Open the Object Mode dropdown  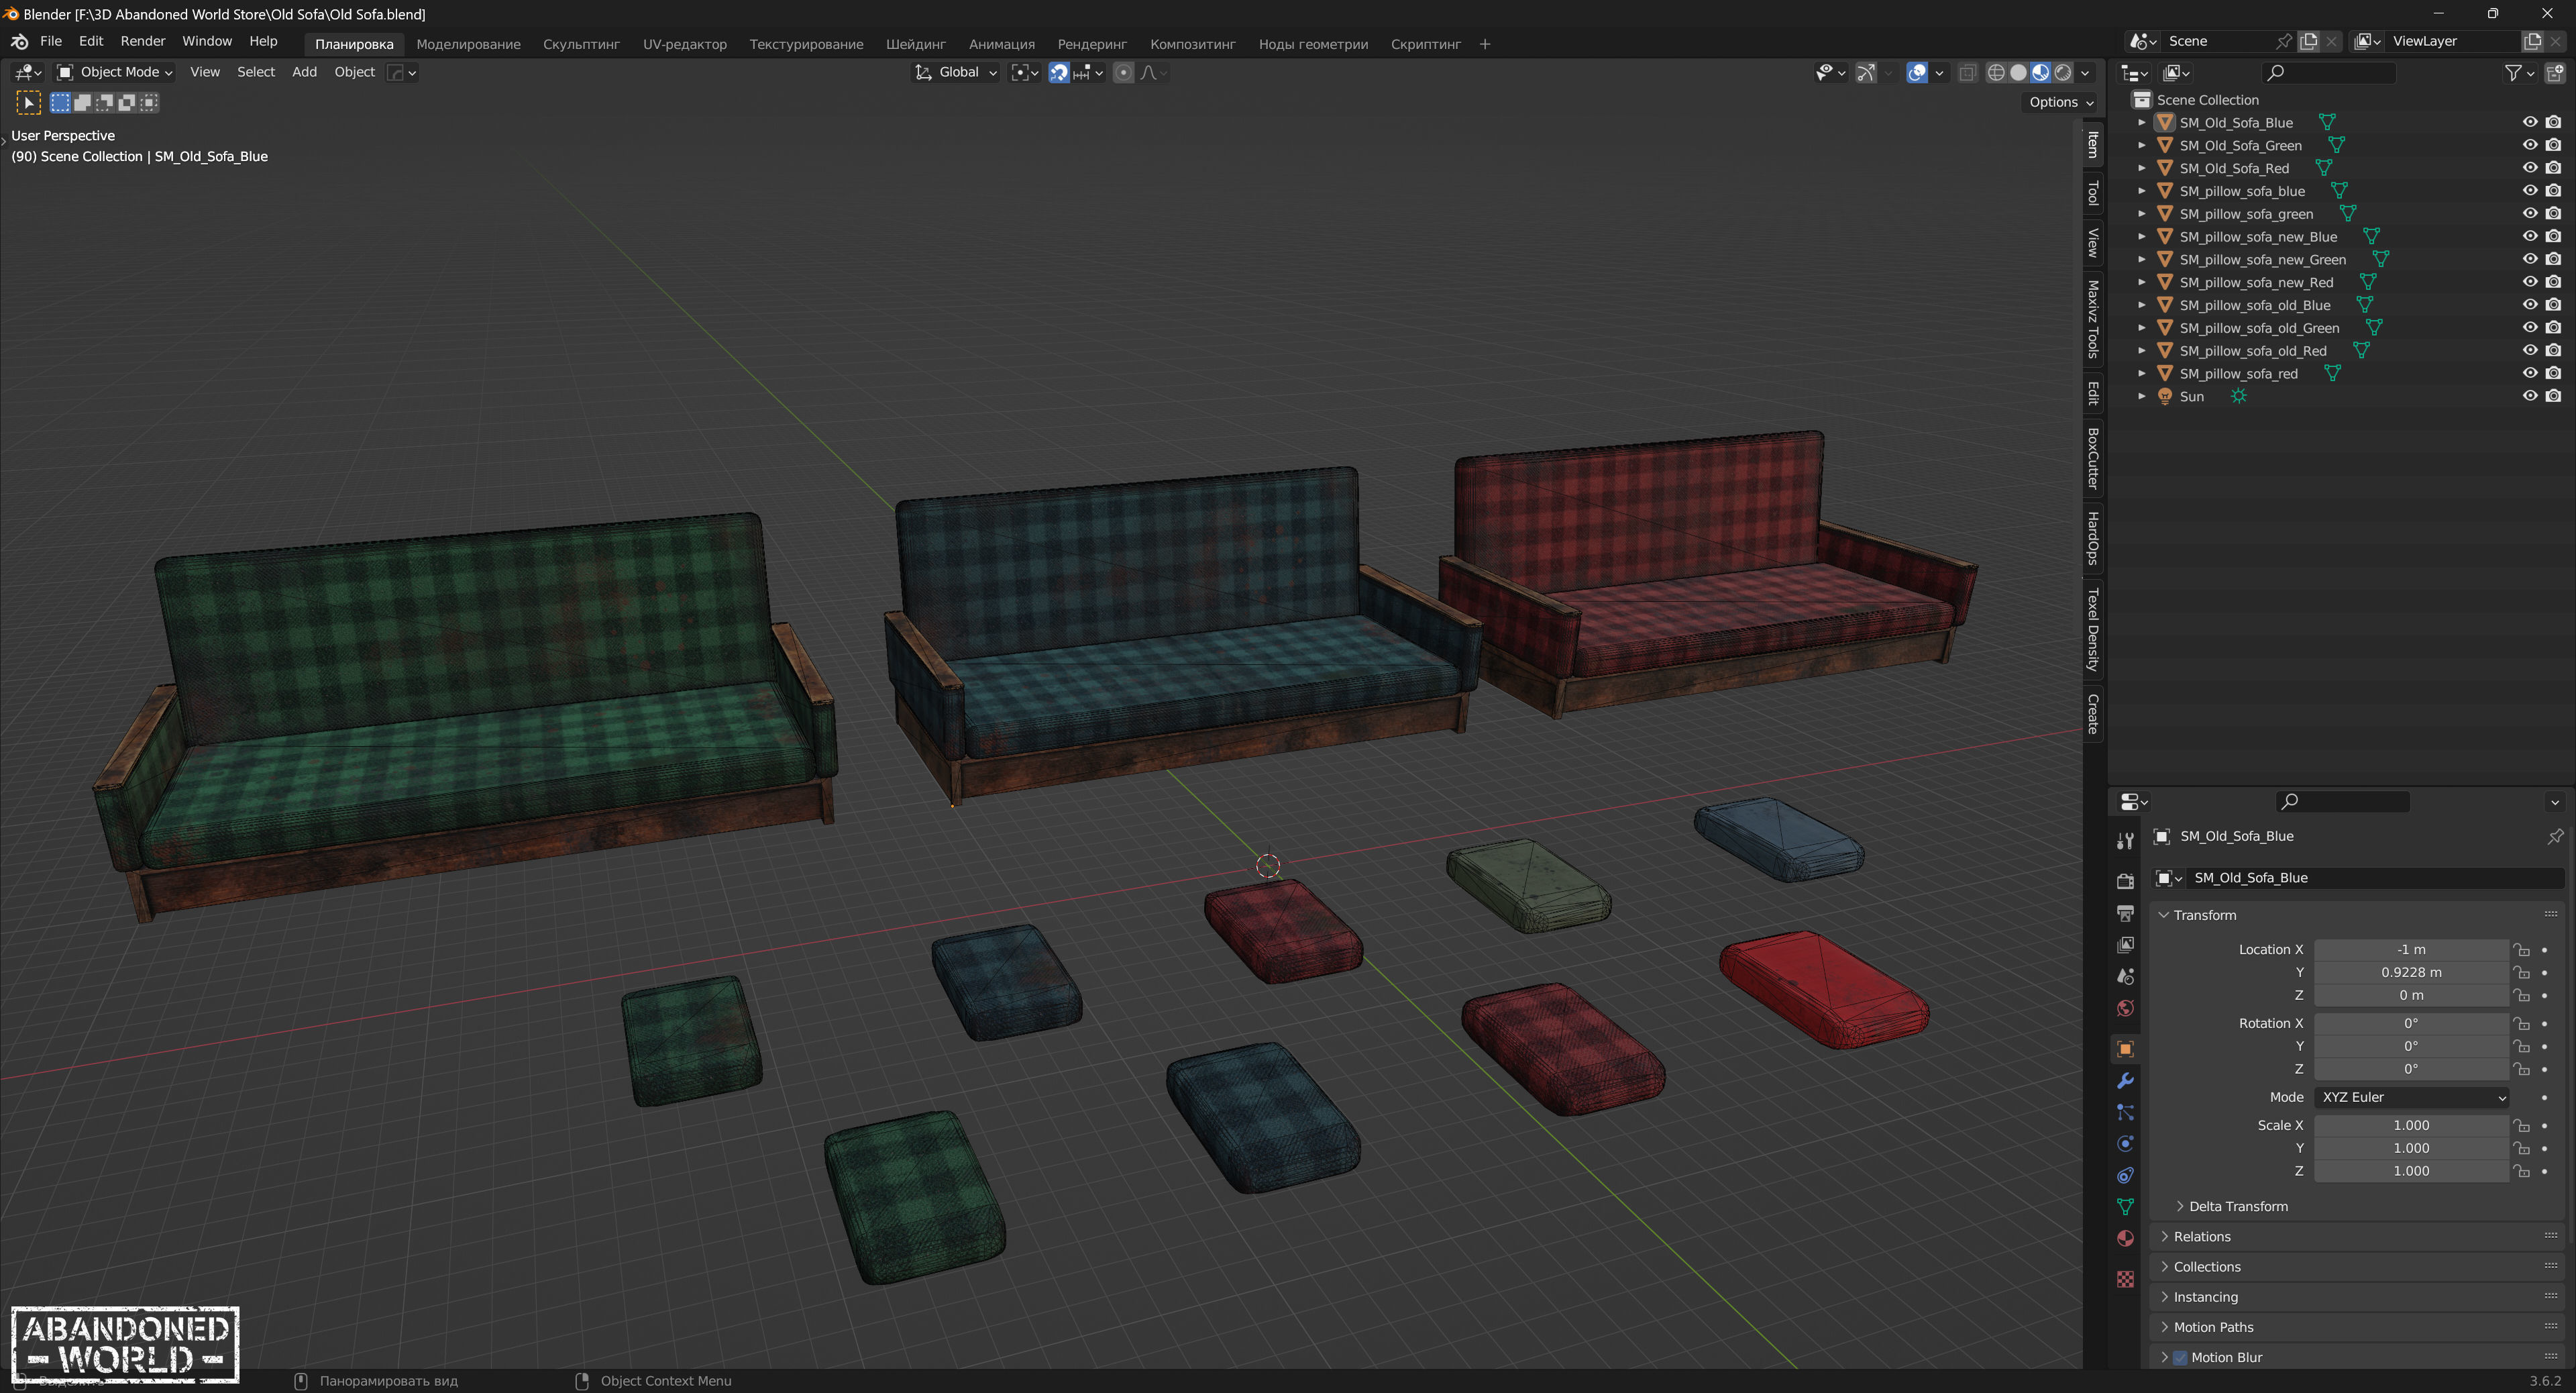click(114, 72)
